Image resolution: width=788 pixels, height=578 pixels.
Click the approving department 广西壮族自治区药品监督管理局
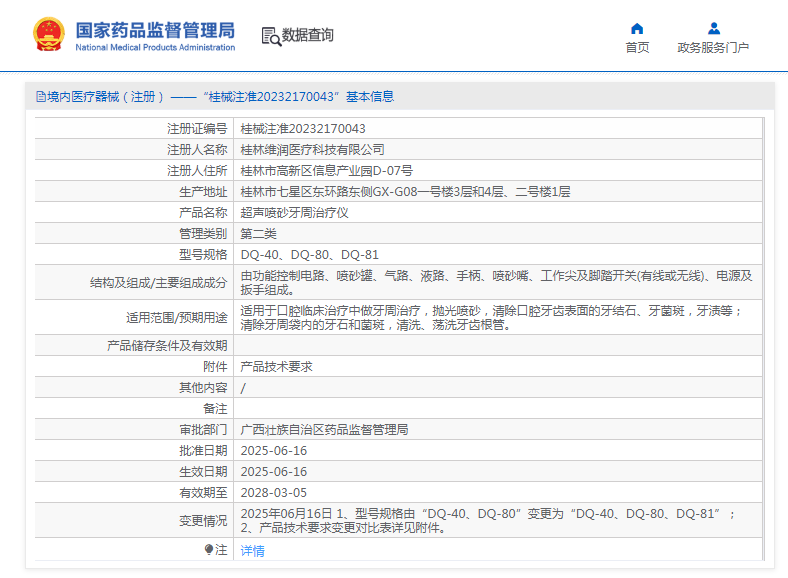pyautogui.click(x=325, y=430)
